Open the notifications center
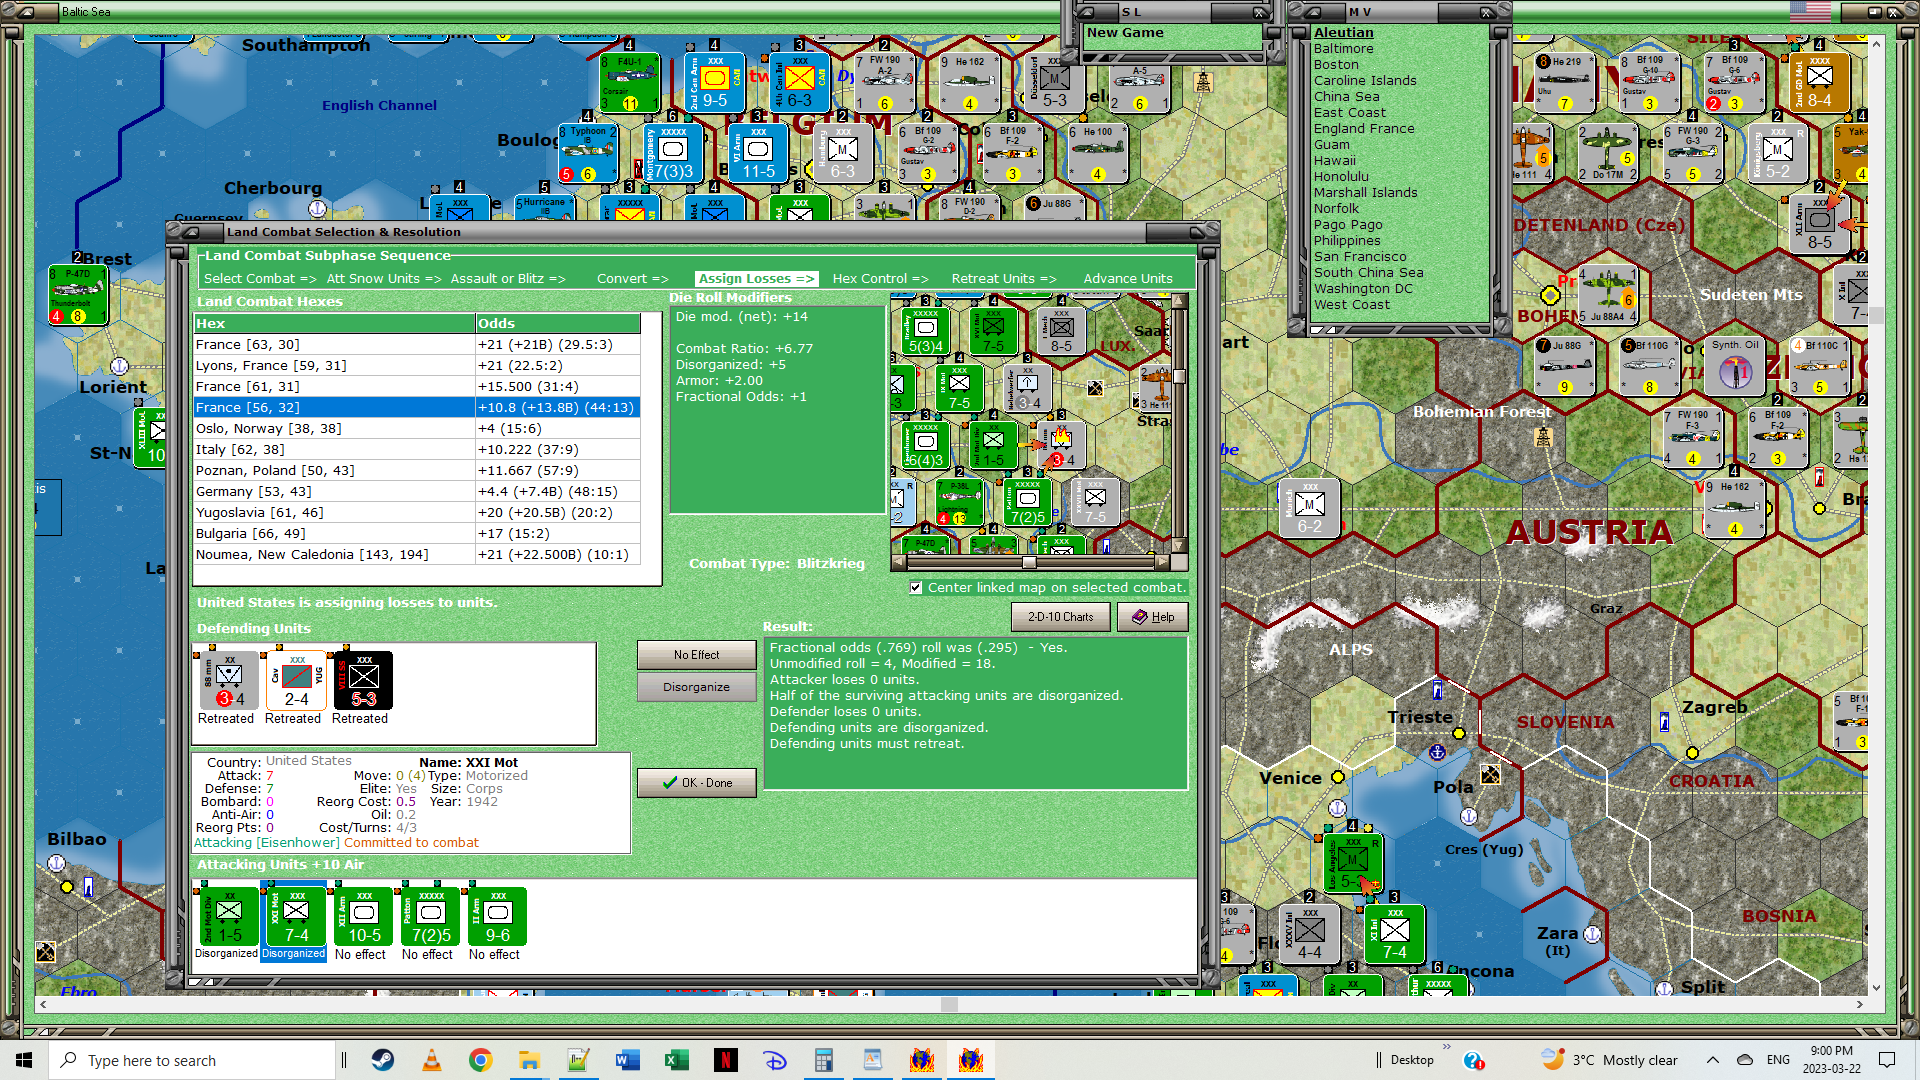The height and width of the screenshot is (1080, 1920). pos(1887,1060)
